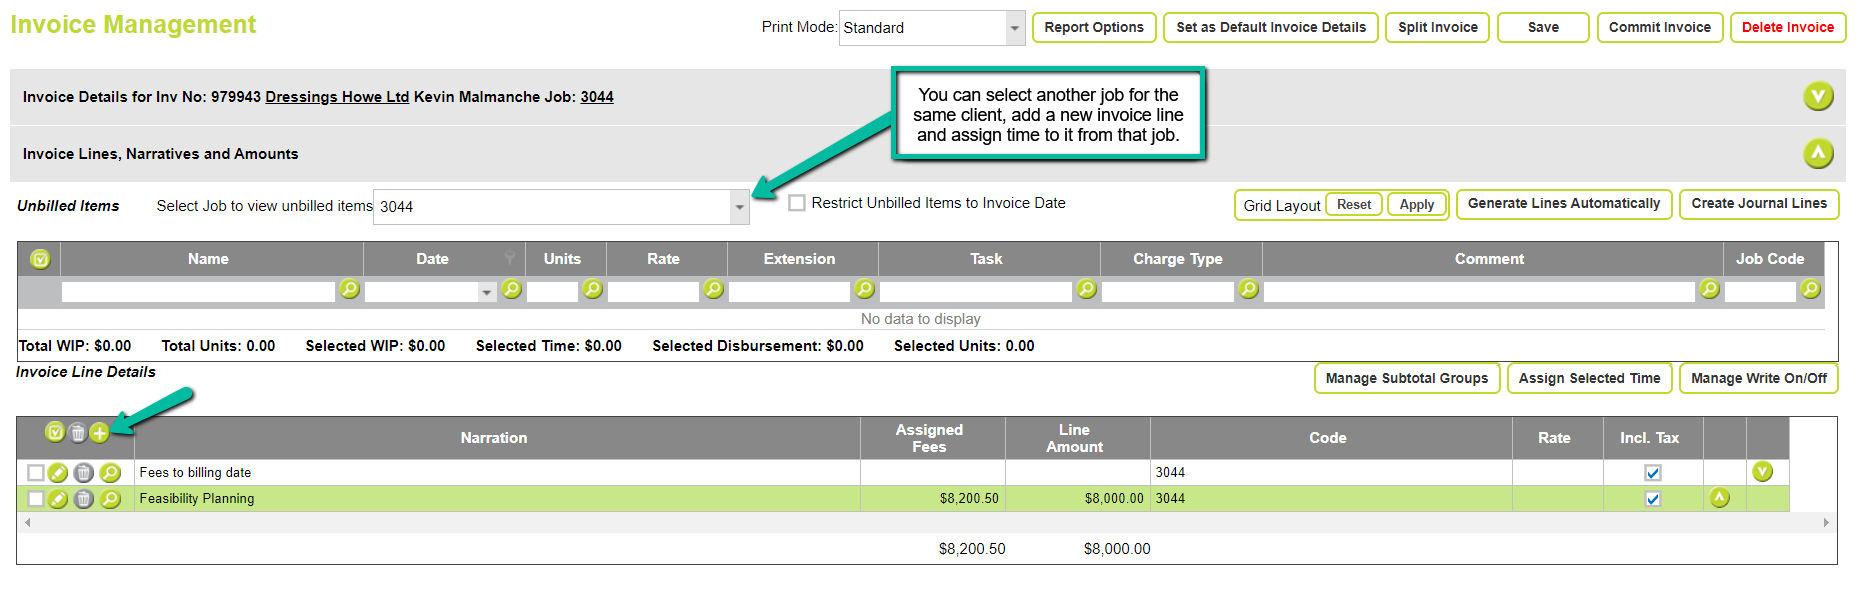Viewport: 1859px width, 591px height.
Task: Click the Commit Invoice button
Action: coord(1660,27)
